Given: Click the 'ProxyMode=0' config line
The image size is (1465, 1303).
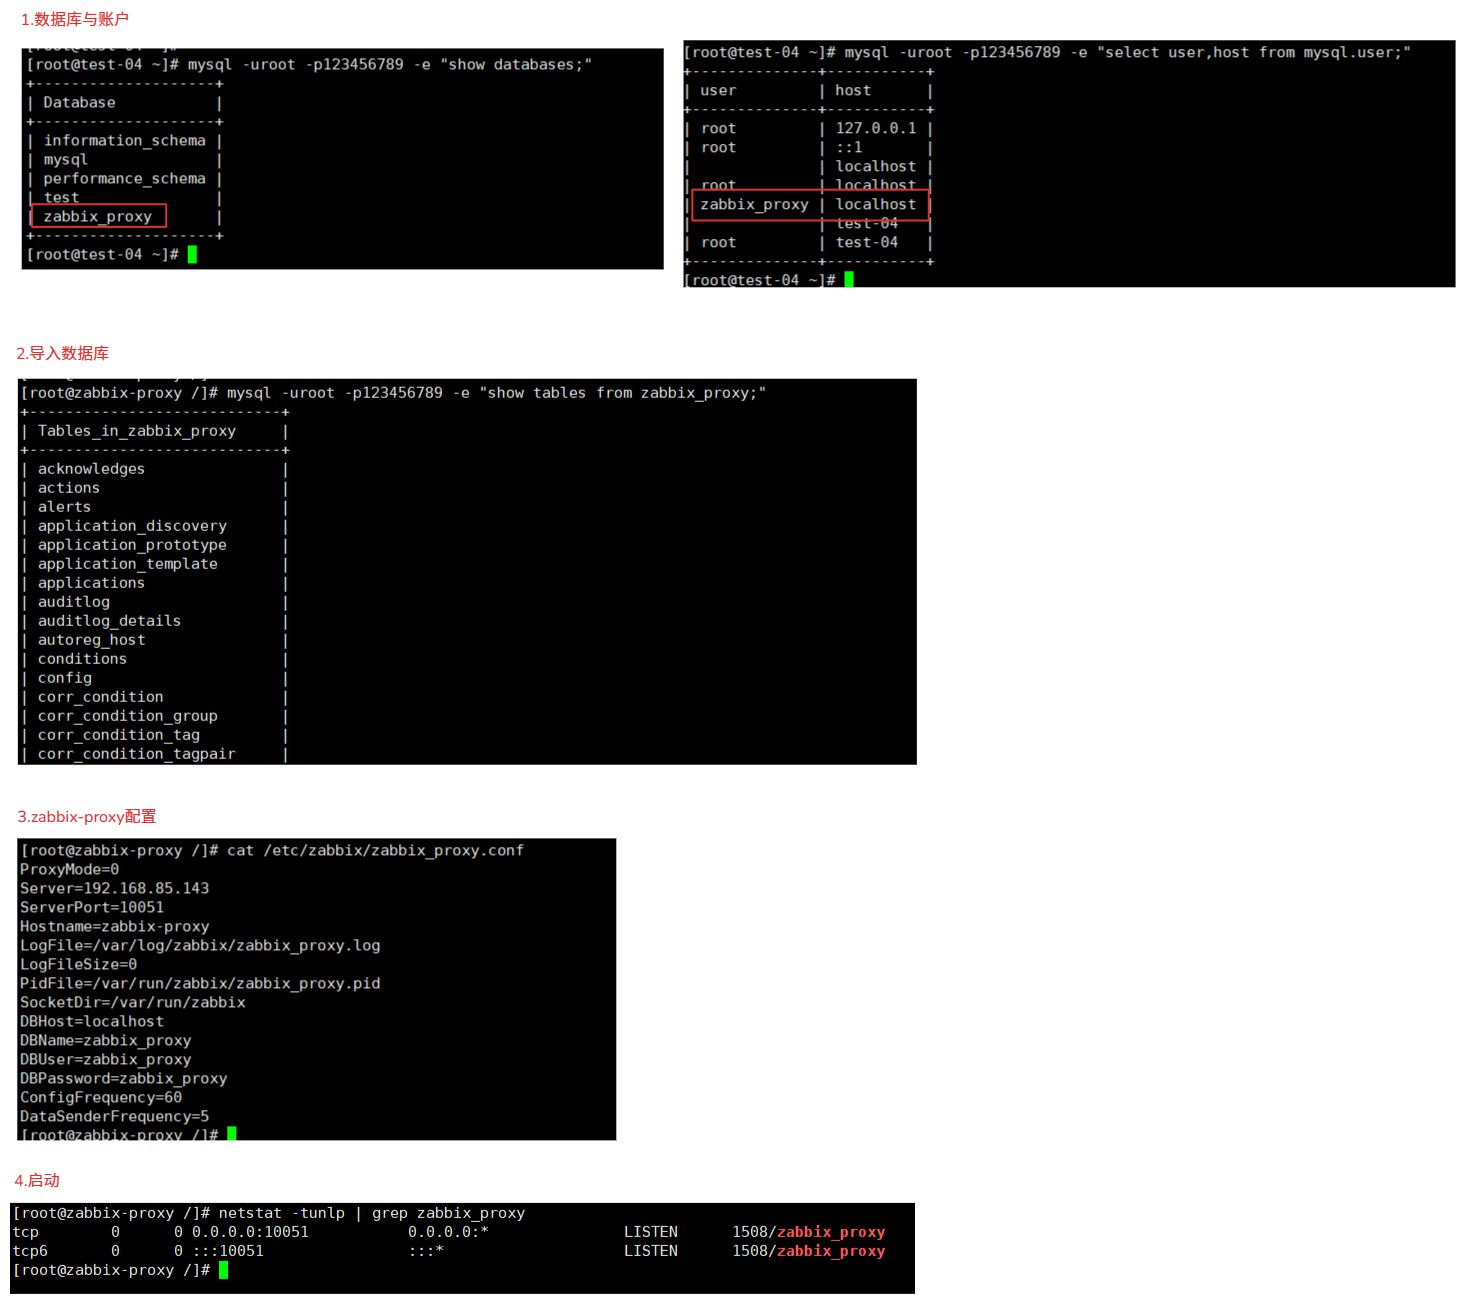Looking at the screenshot, I should [69, 869].
